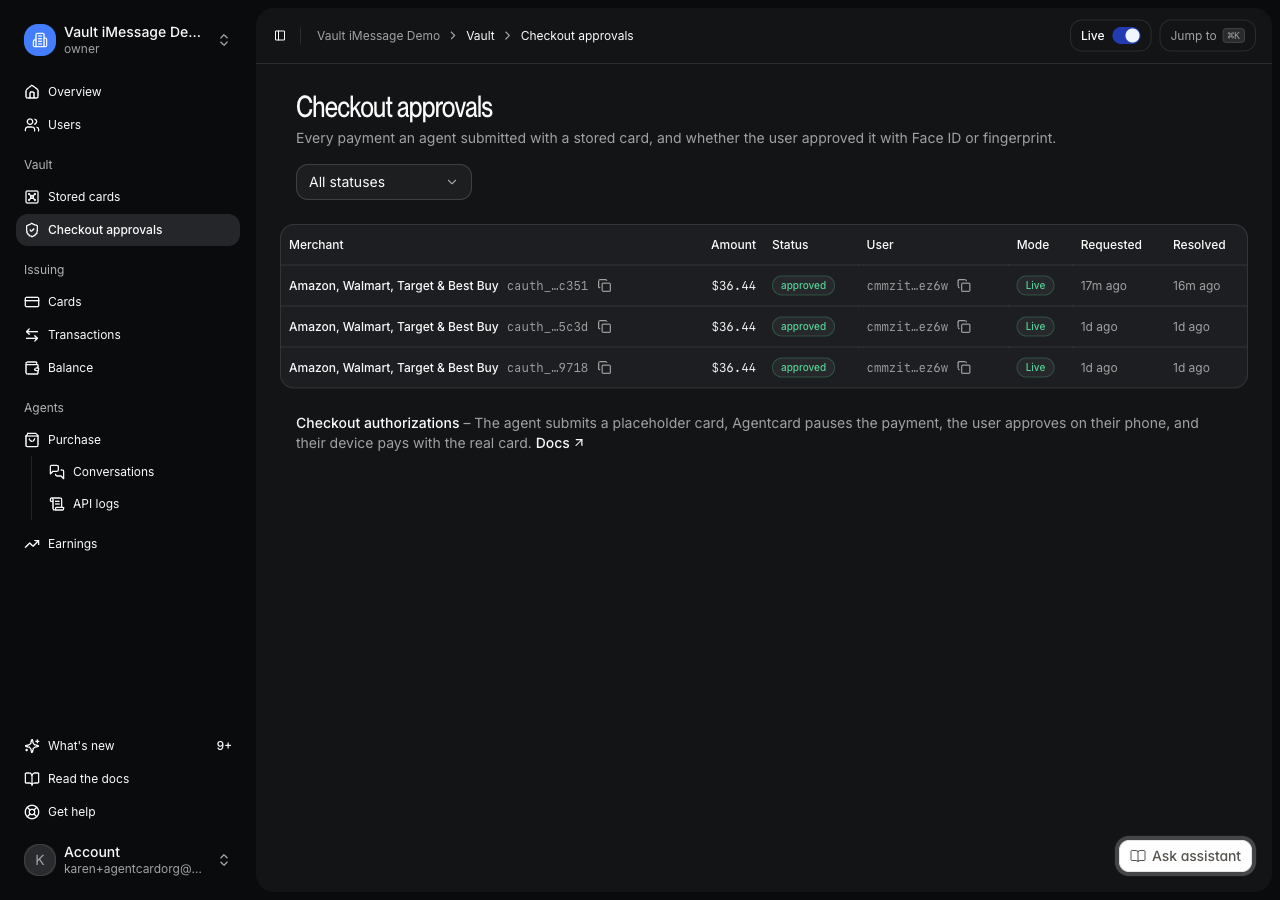Viewport: 1280px width, 900px height.
Task: Toggle the sidebar collapse icon
Action: pos(280,36)
